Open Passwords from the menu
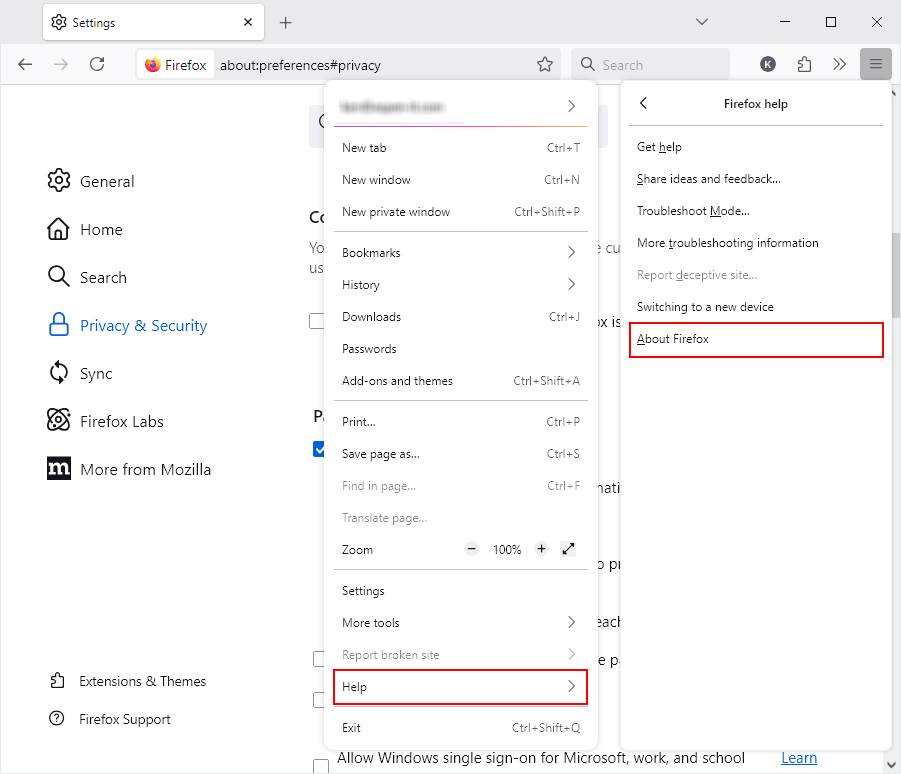 460,349
